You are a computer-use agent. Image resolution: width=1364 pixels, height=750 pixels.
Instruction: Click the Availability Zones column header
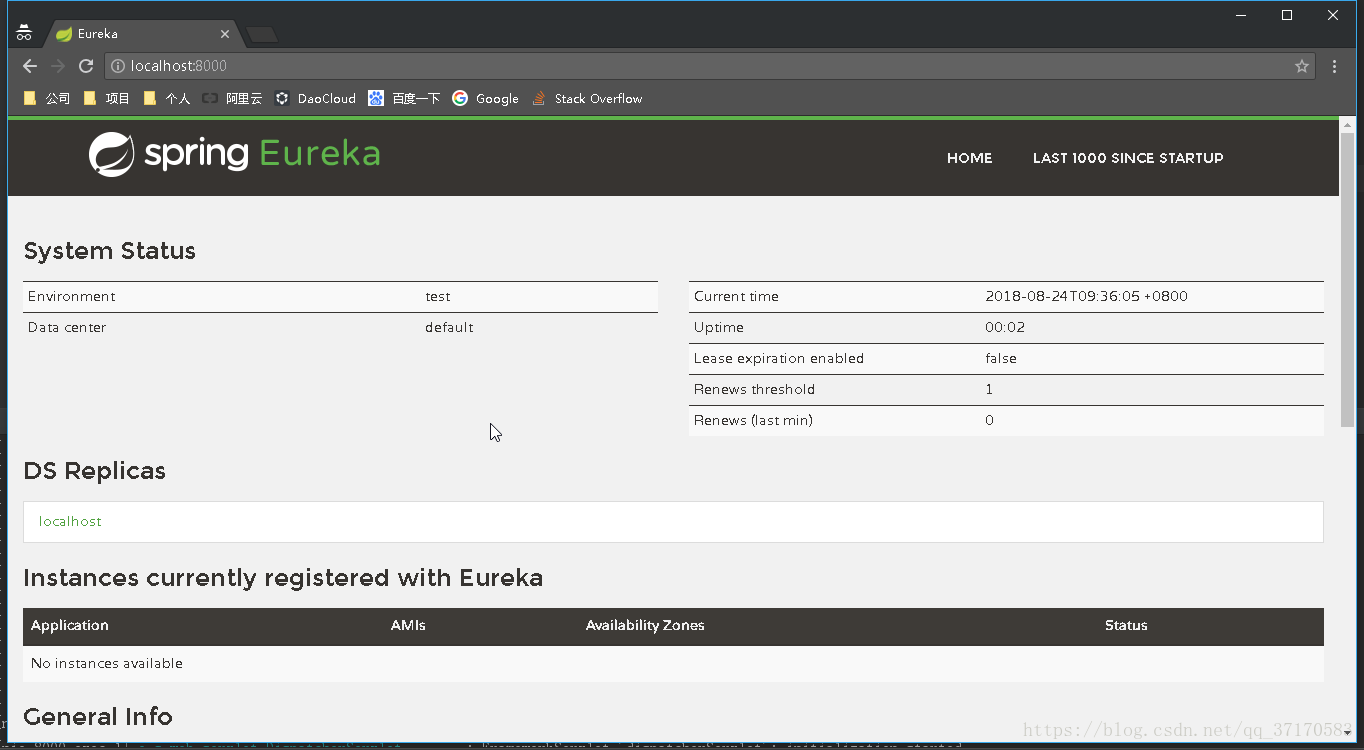[x=645, y=625]
